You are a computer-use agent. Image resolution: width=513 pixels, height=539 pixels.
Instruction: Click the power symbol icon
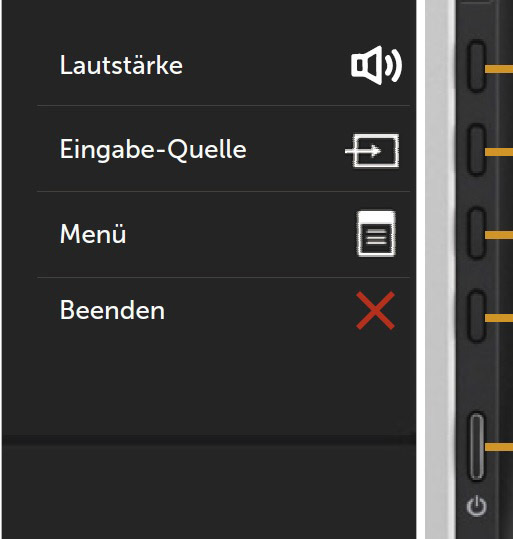(477, 506)
